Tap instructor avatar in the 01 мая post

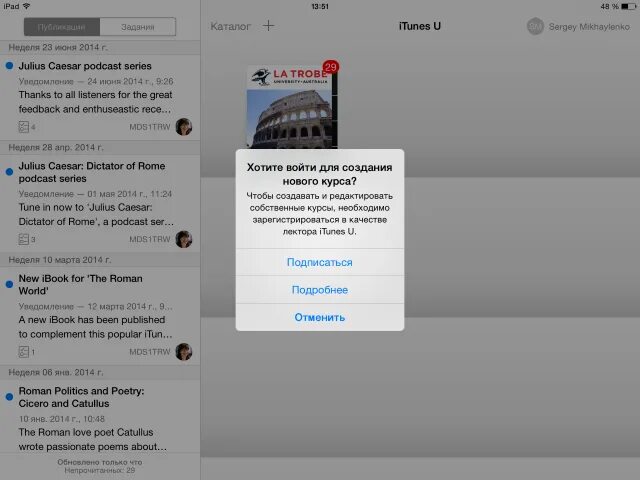coord(184,239)
